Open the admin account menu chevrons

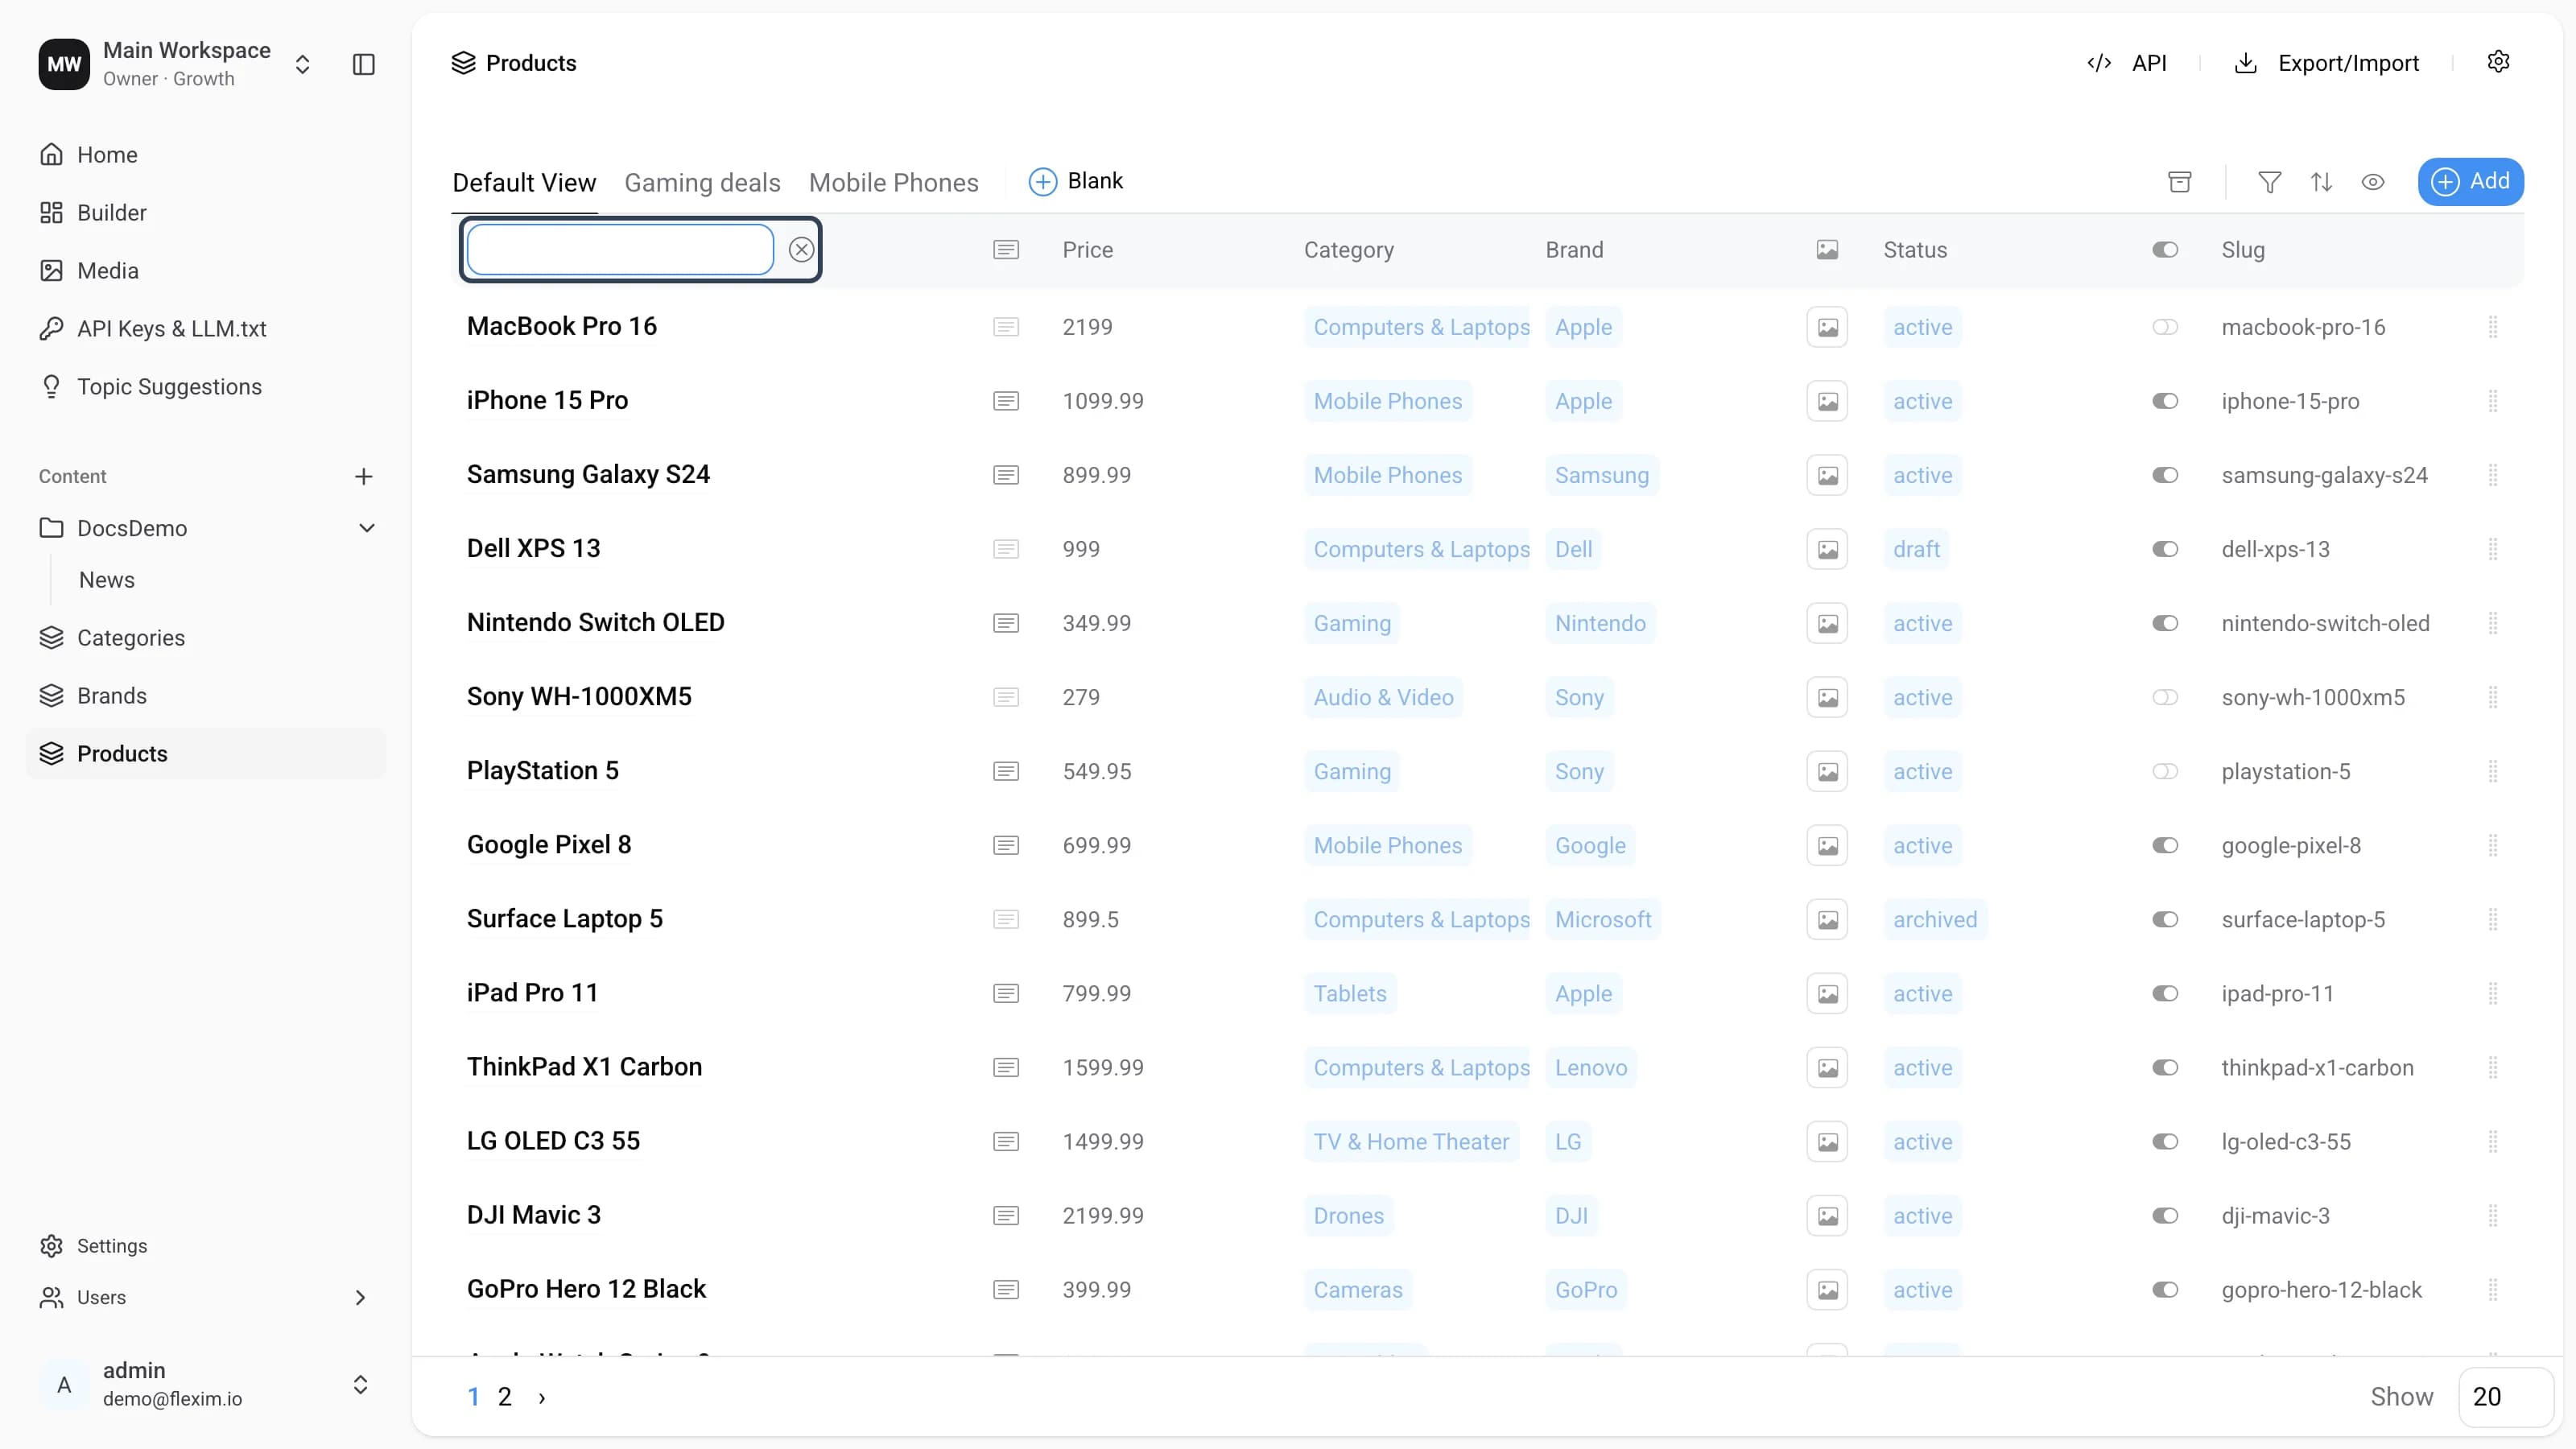point(360,1385)
